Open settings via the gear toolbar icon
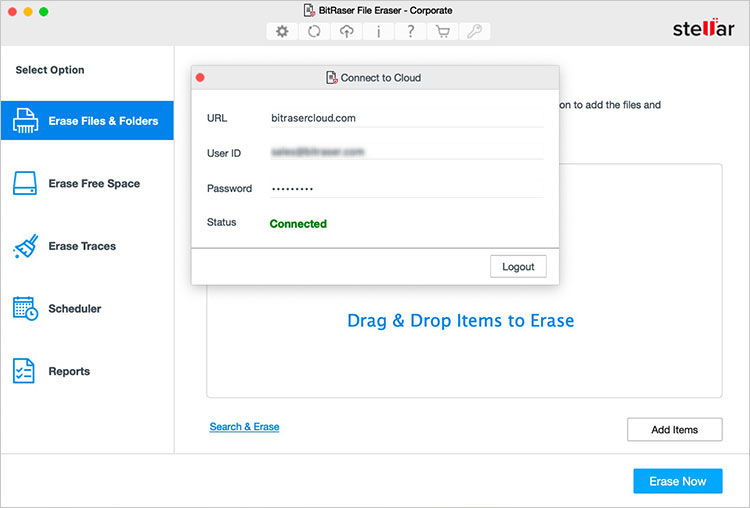 (x=282, y=32)
